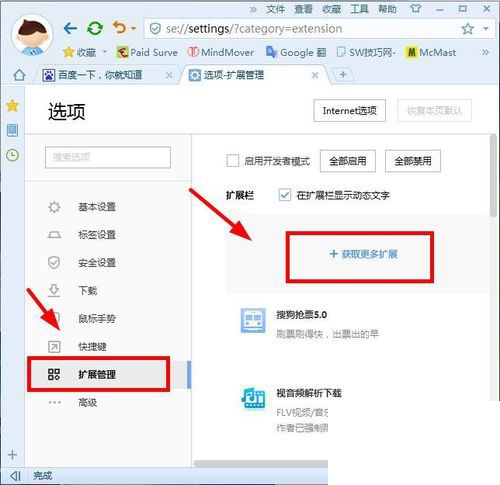The height and width of the screenshot is (485, 500).
Task: Enable the 启用开发者模式 checkbox
Action: tap(233, 160)
